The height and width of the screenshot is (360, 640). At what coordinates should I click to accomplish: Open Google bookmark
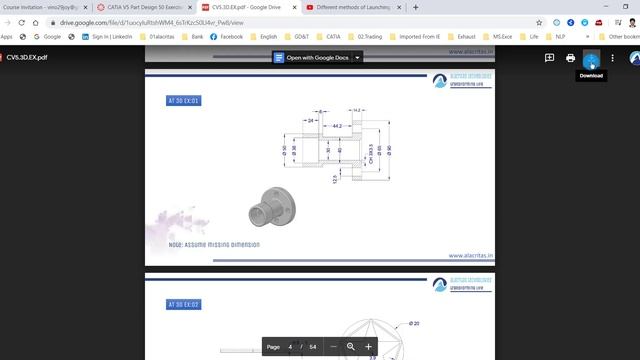[47, 37]
